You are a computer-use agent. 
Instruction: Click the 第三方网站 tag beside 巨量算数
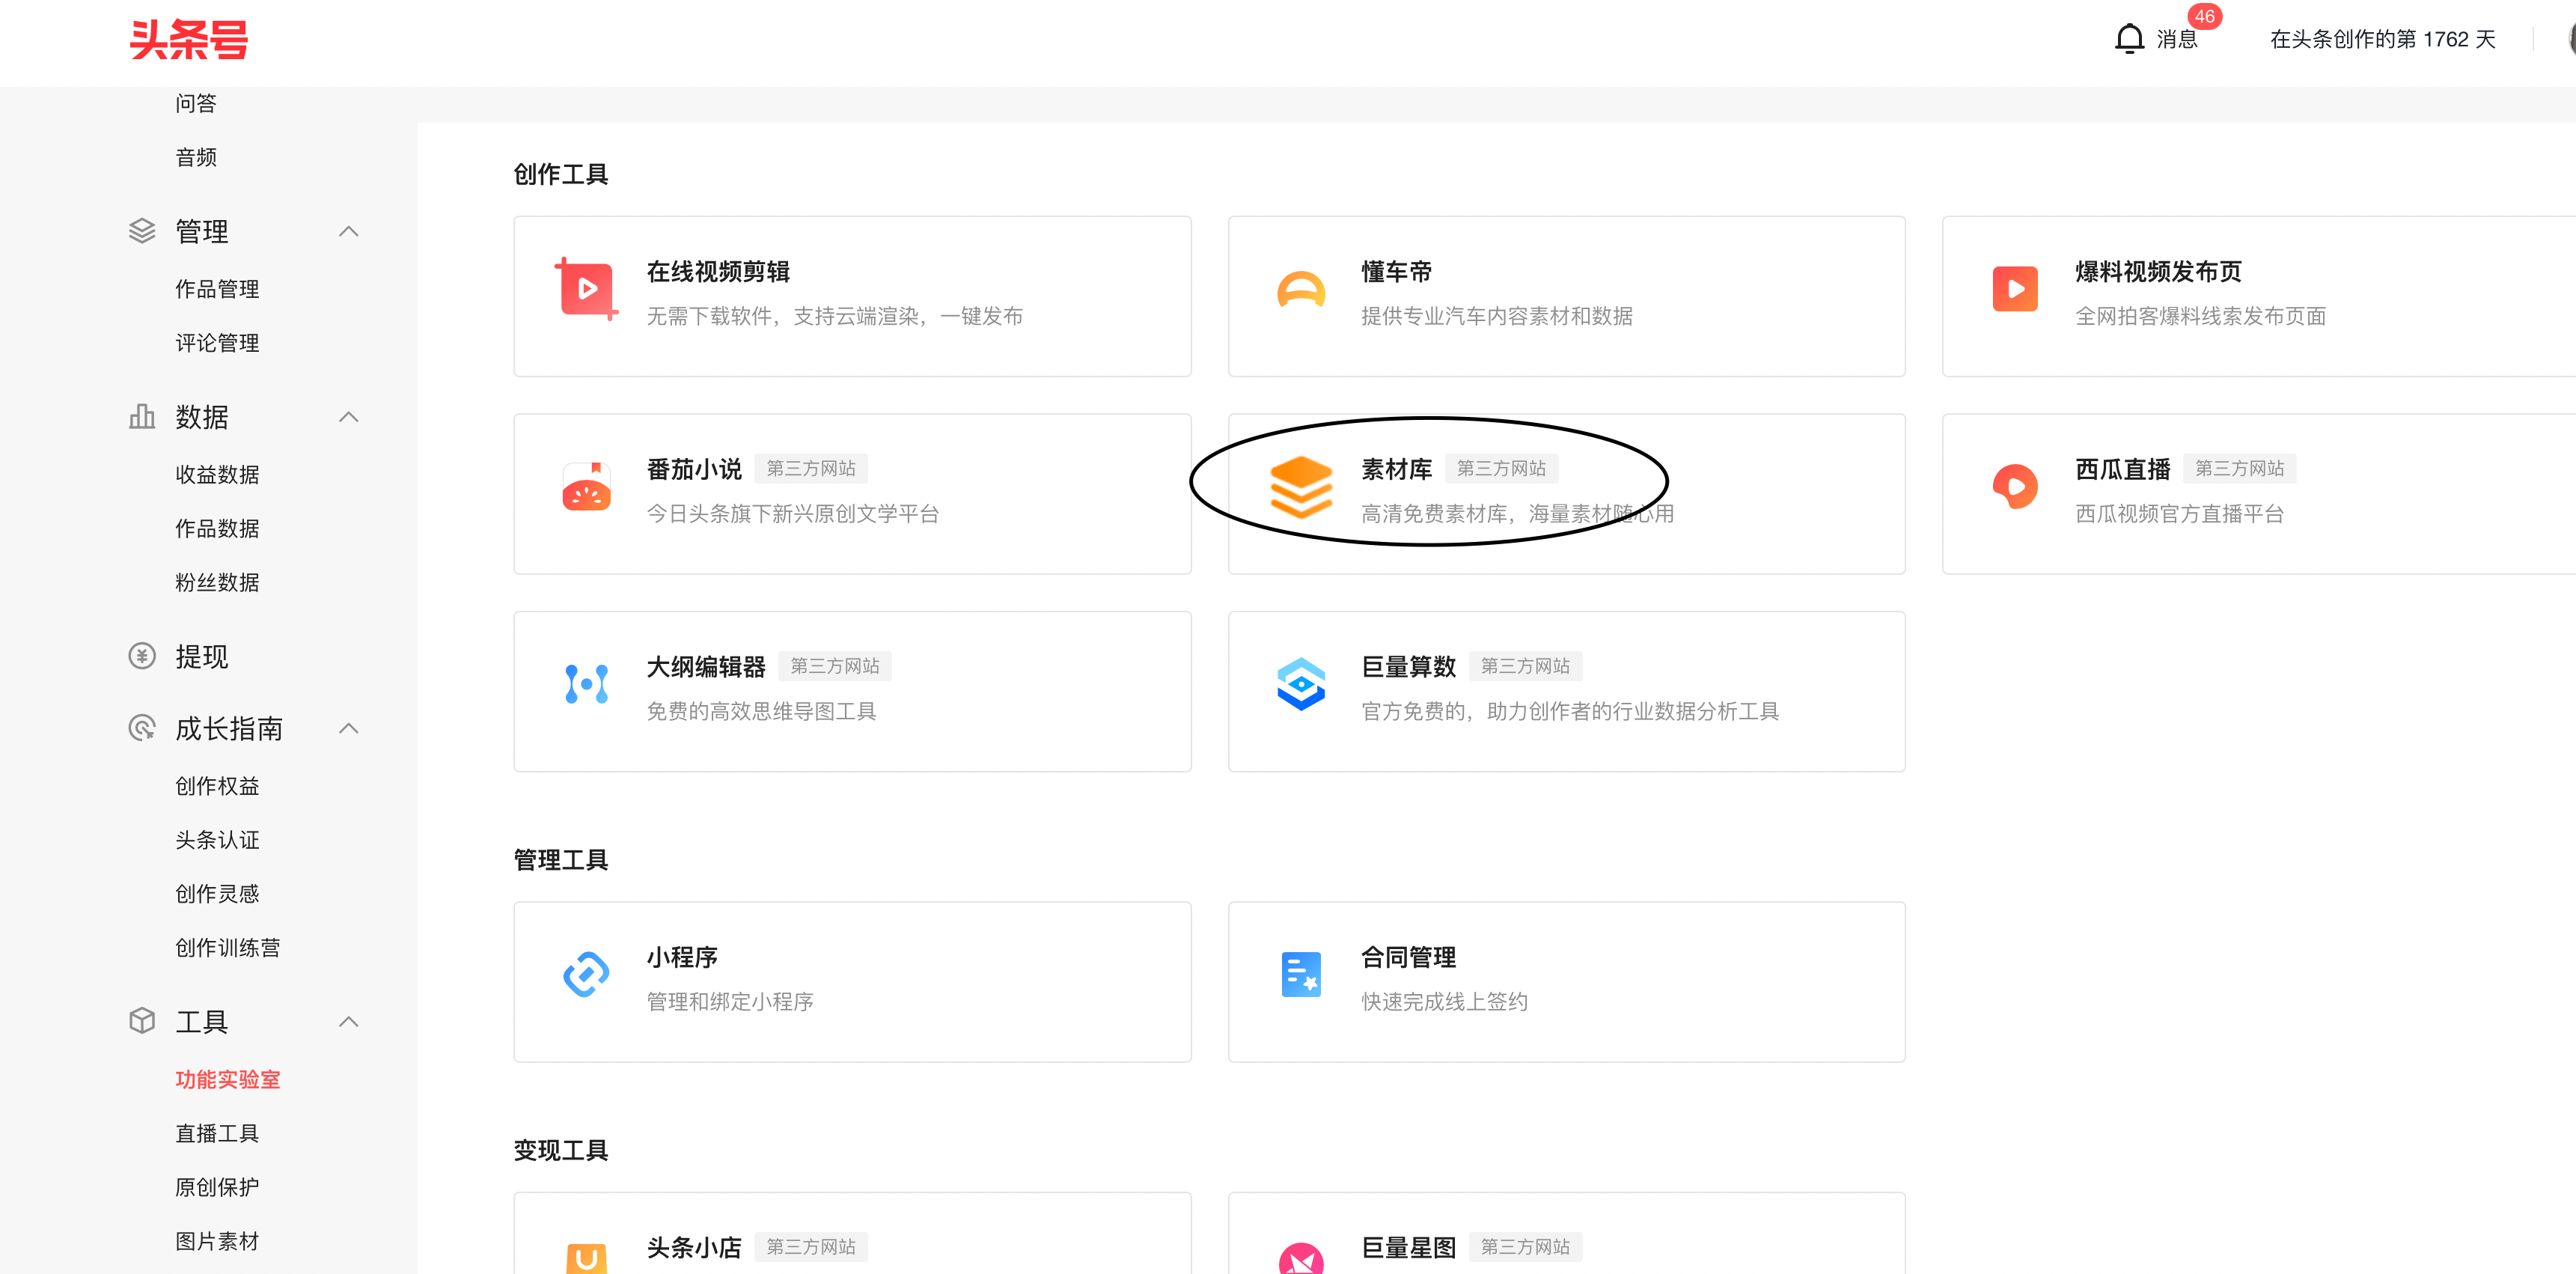click(x=1525, y=666)
